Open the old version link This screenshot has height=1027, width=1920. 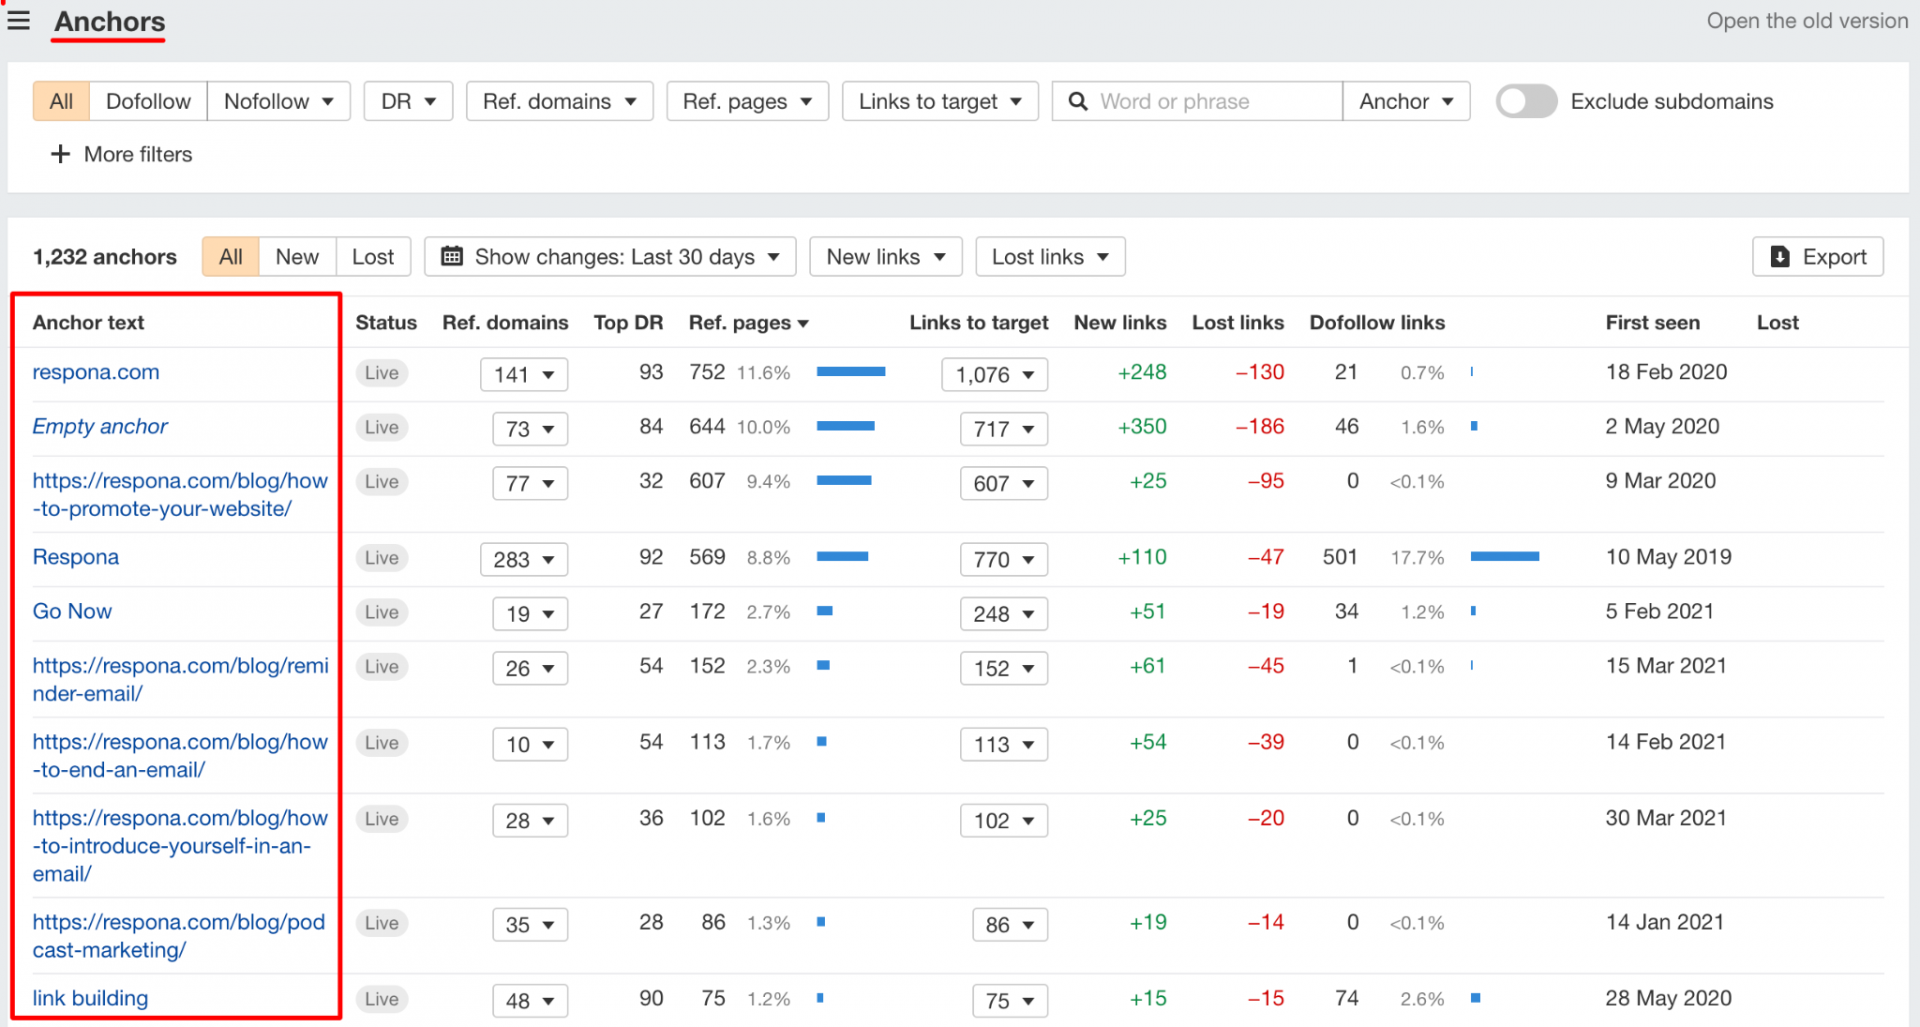1807,21
